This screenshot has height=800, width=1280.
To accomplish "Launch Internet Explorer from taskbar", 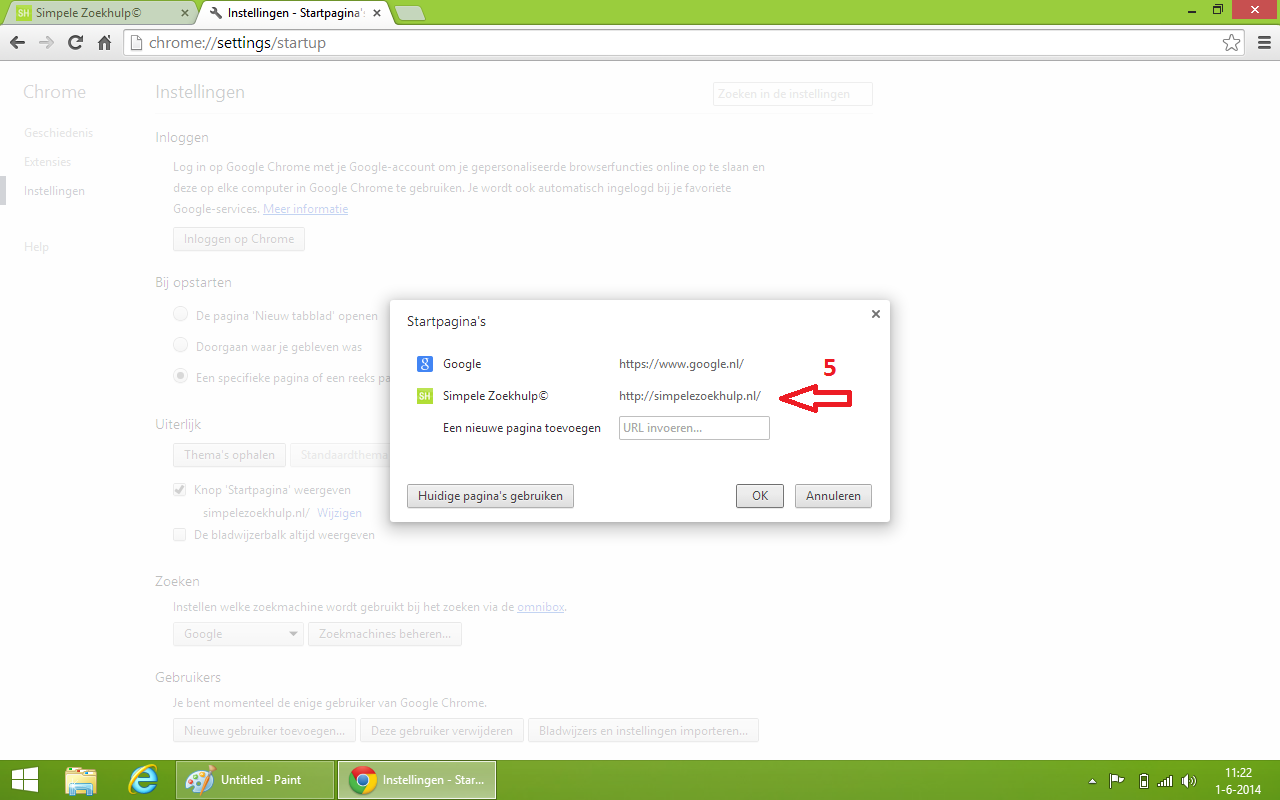I will point(144,780).
